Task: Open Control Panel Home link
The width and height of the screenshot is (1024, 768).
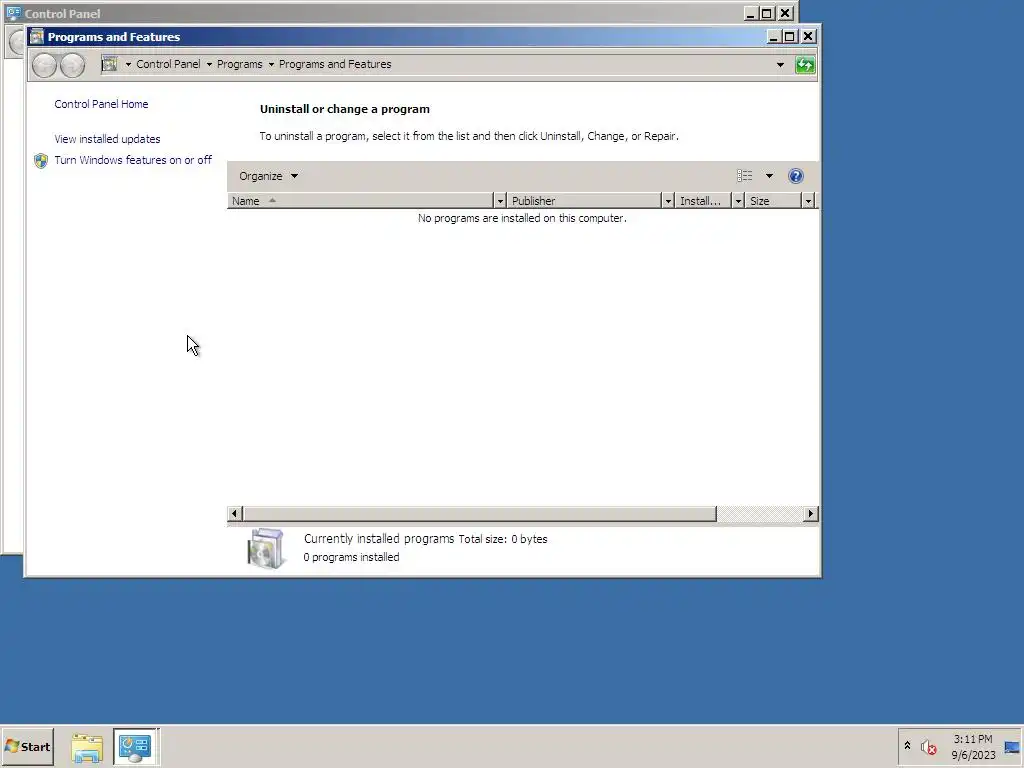Action: click(101, 104)
